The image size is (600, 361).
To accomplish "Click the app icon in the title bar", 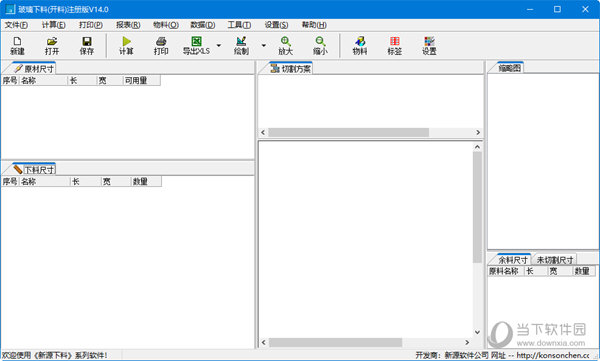I will pyautogui.click(x=10, y=9).
